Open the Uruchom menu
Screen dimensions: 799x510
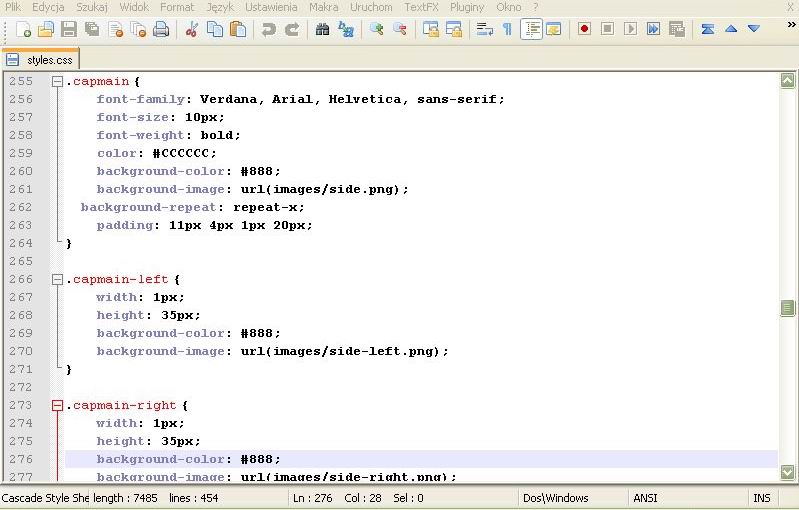pos(371,7)
